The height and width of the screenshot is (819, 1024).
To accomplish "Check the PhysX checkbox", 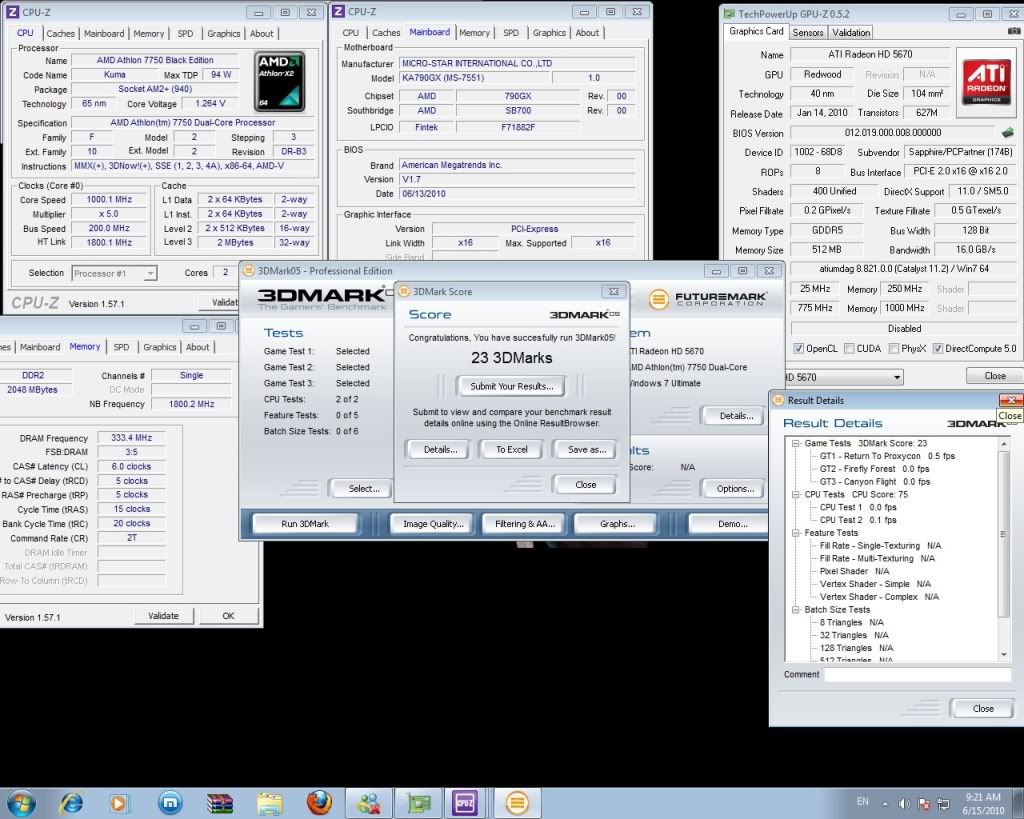I will coord(892,348).
